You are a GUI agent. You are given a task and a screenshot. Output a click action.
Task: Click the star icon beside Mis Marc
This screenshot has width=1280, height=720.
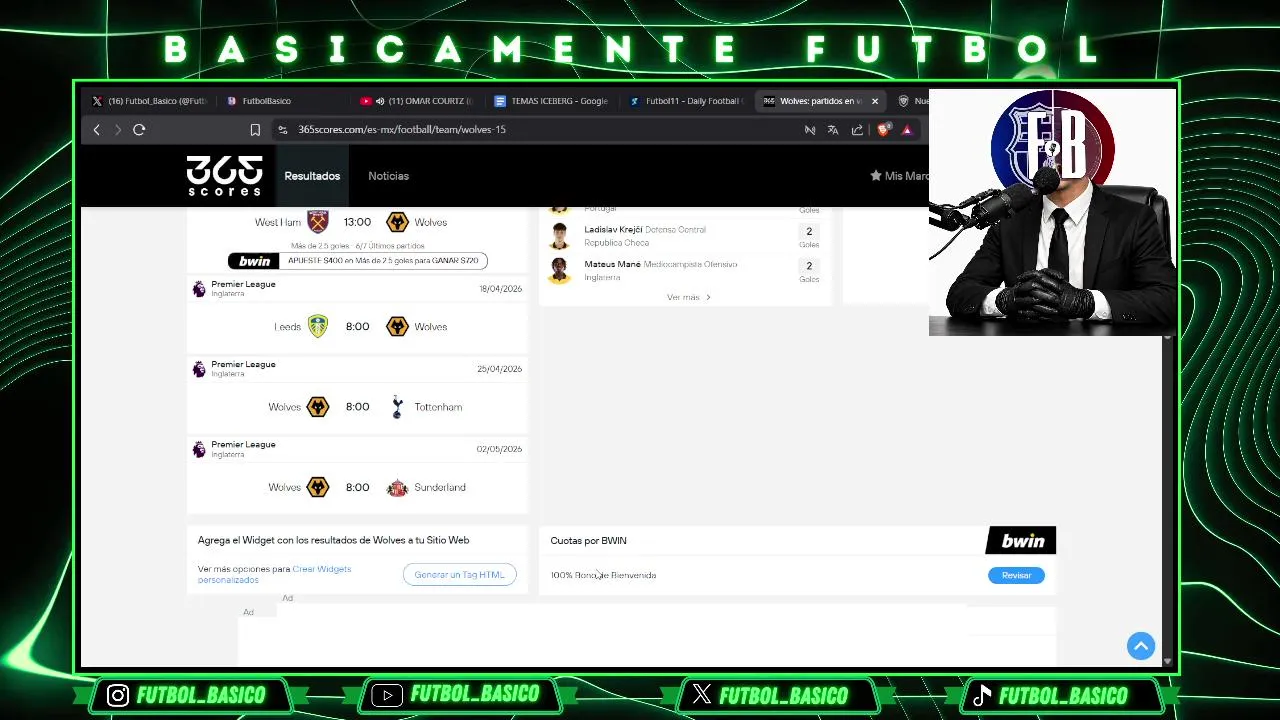[876, 176]
